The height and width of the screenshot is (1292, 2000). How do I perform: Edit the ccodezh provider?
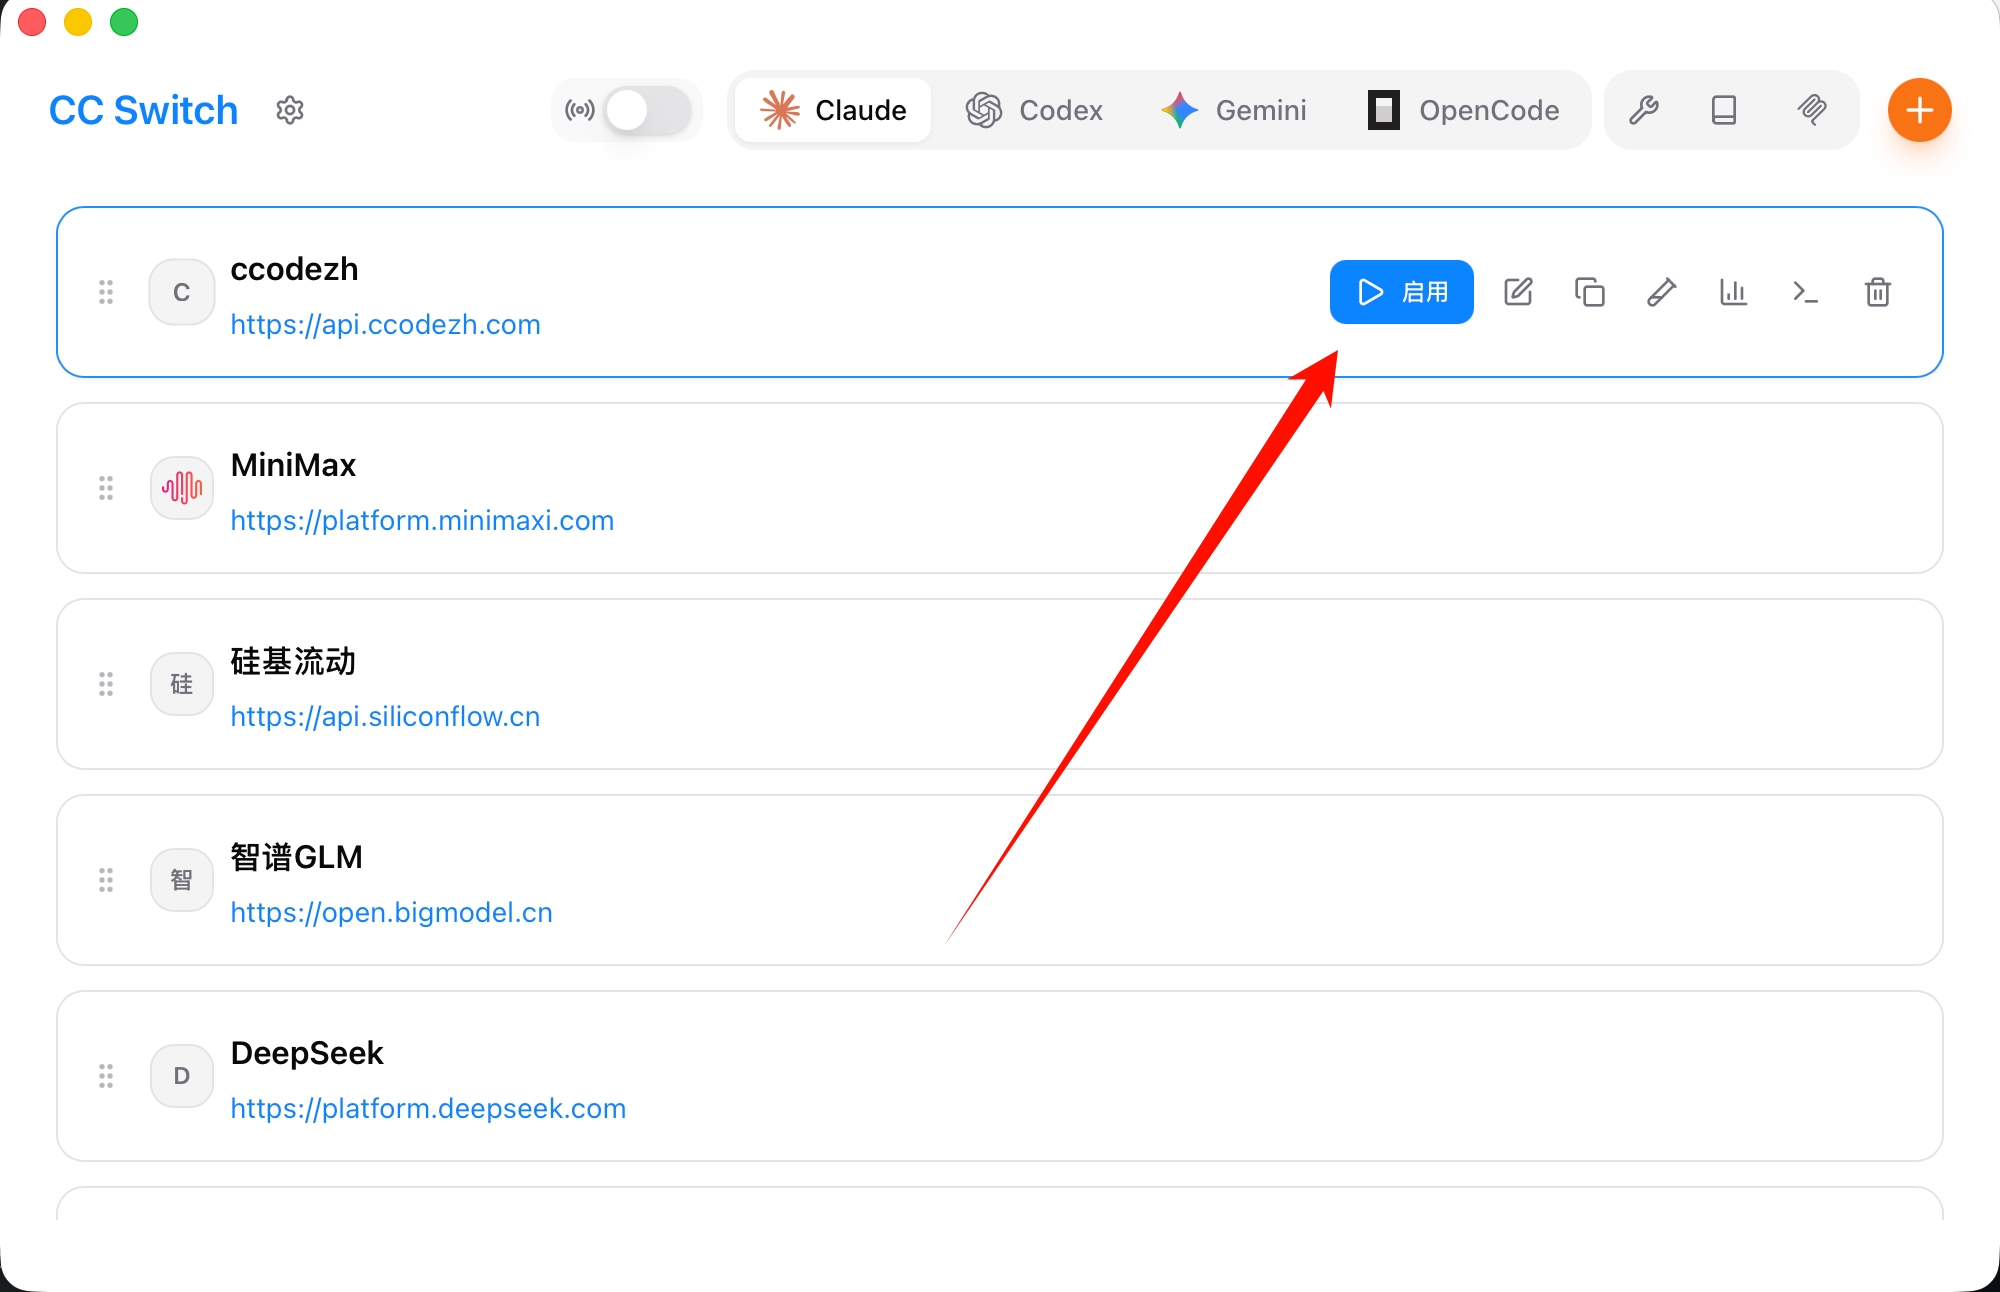click(x=1518, y=292)
